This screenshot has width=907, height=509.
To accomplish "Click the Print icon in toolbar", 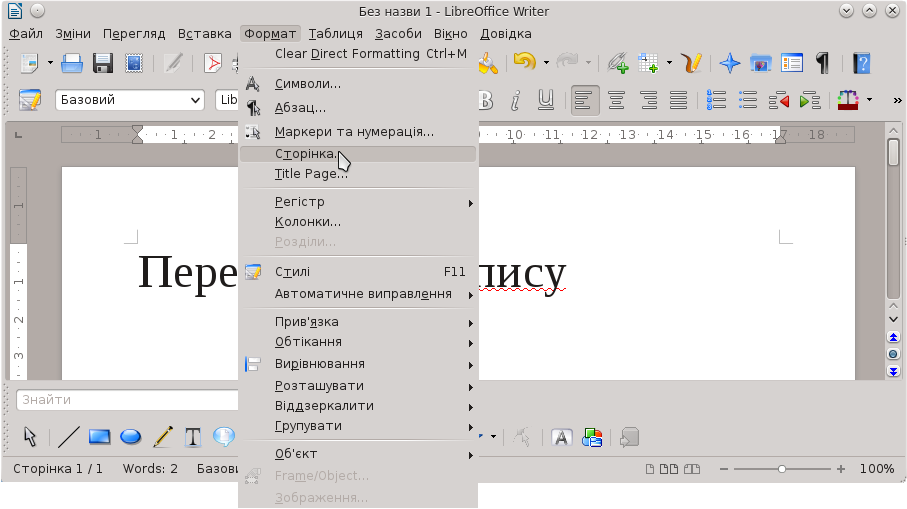I will [72, 64].
